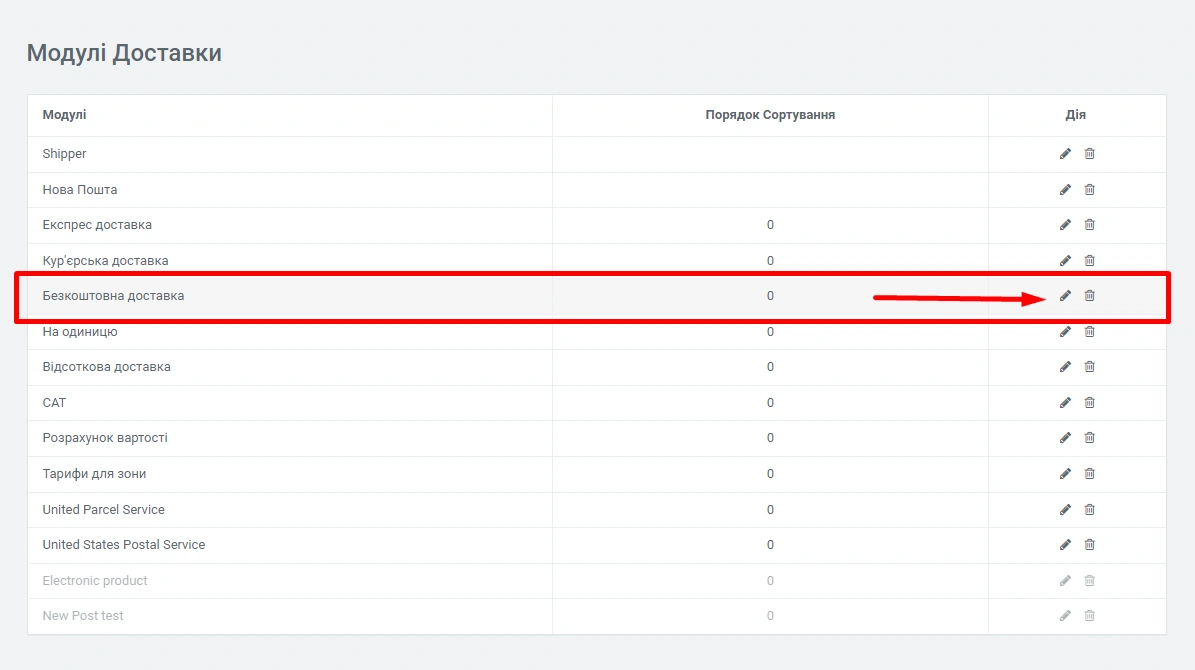Edit the United Parcel Service module
This screenshot has width=1195, height=670.
[1065, 510]
